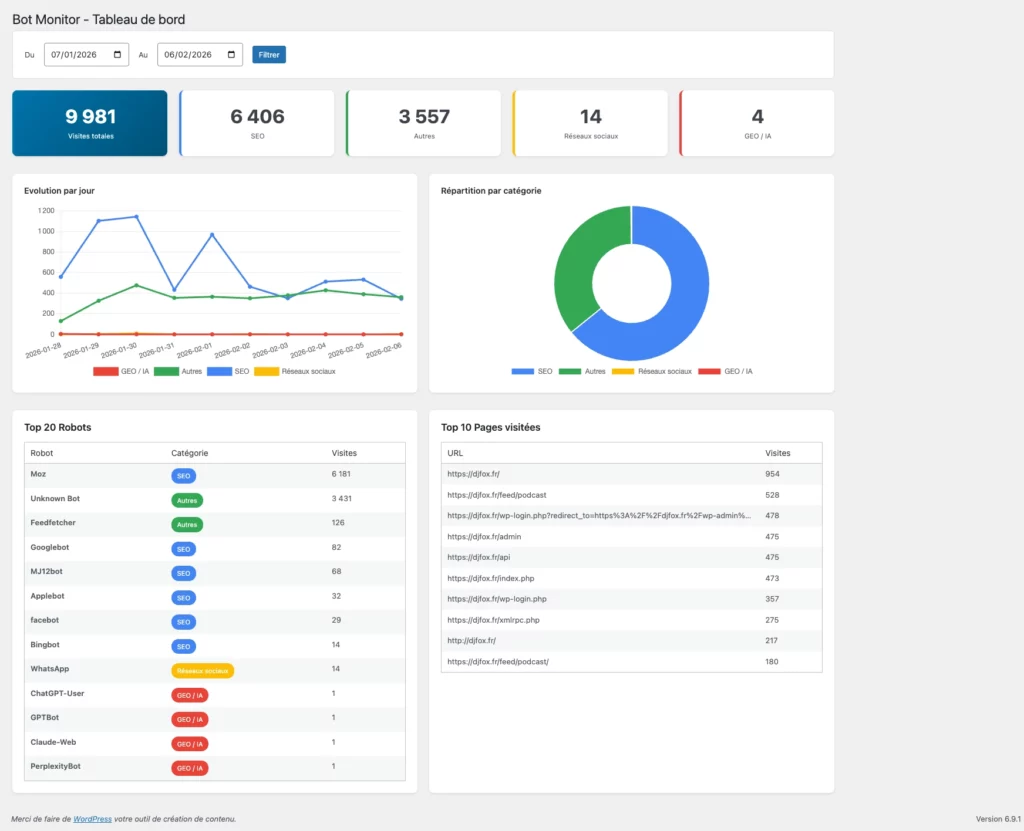Click the https://djfox.fr/index.php URL row
The width and height of the screenshot is (1024, 831).
[490, 579]
